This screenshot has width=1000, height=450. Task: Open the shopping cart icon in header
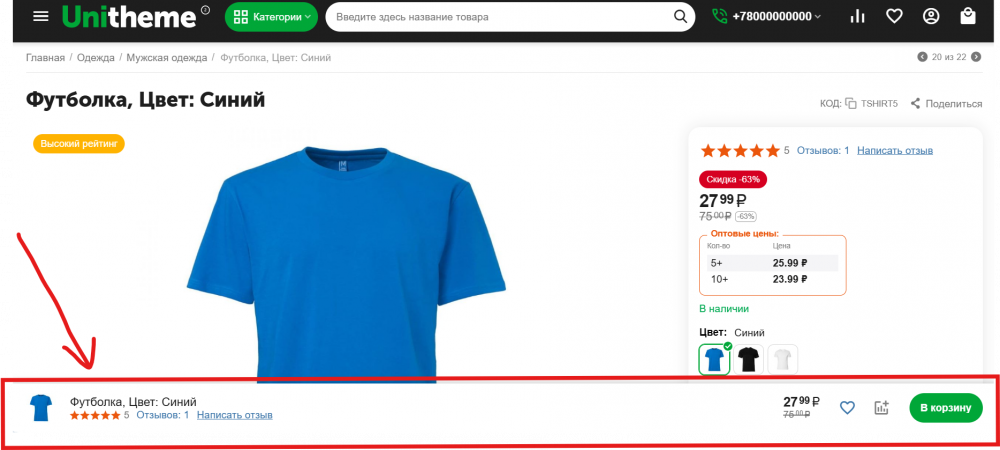967,17
